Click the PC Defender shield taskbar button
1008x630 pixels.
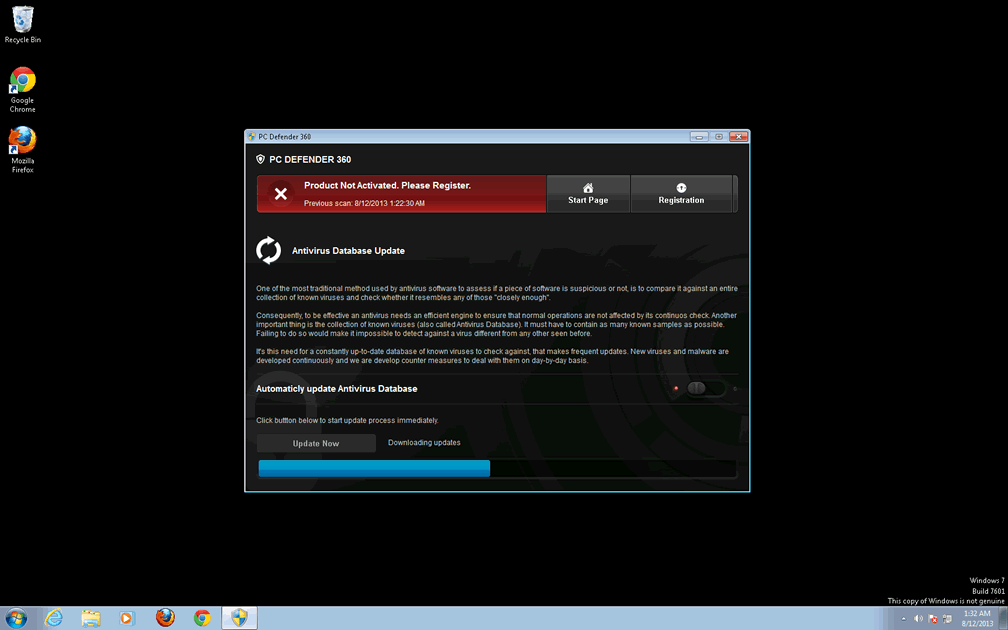[x=239, y=618]
